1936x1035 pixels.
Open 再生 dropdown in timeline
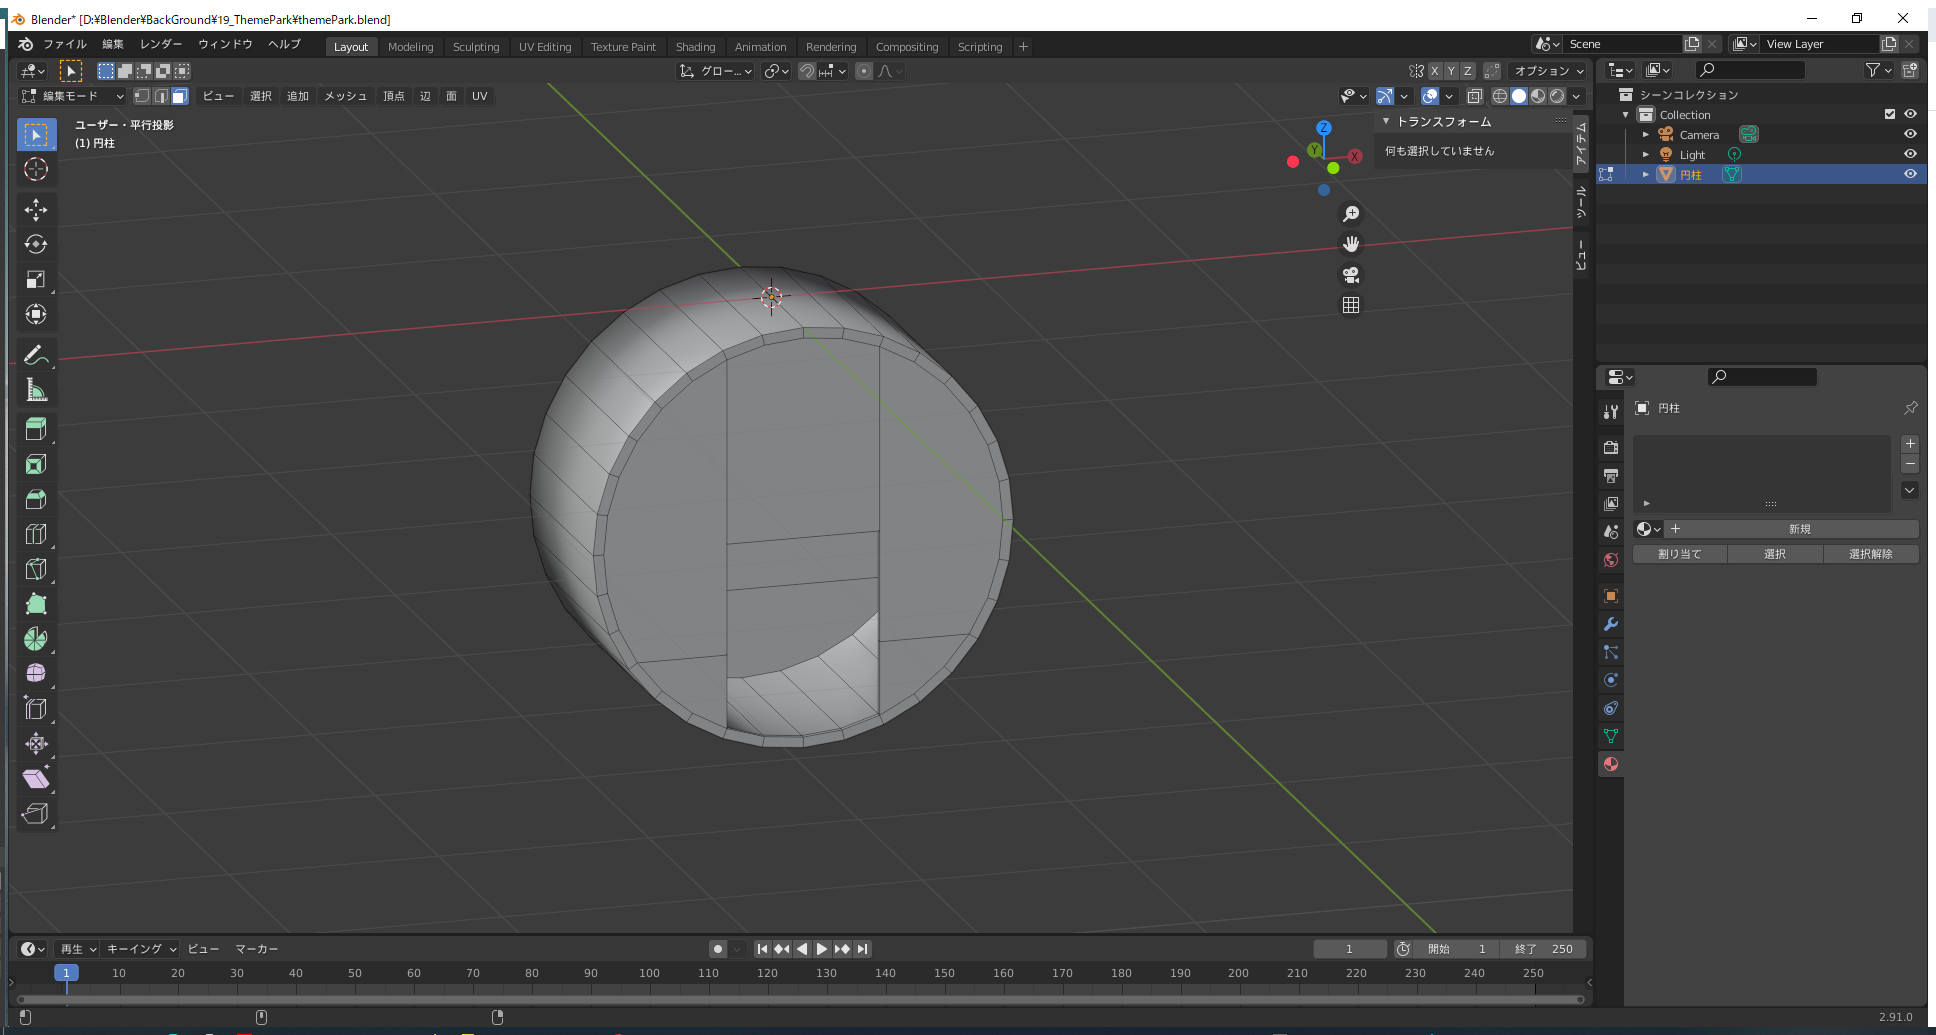pos(78,949)
